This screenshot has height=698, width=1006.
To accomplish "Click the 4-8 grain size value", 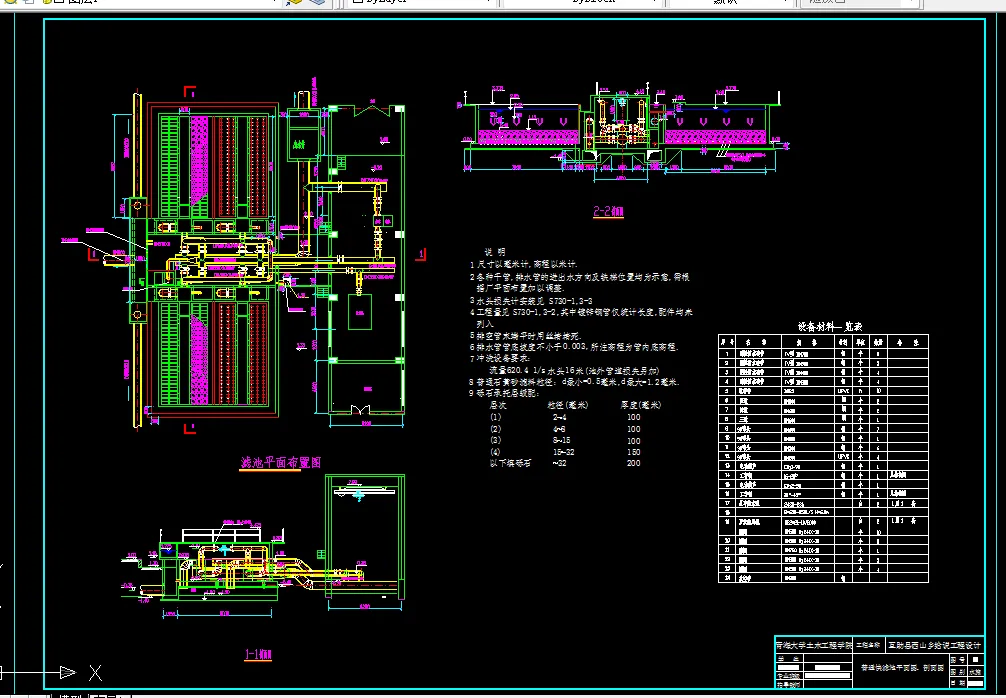I will [x=559, y=429].
